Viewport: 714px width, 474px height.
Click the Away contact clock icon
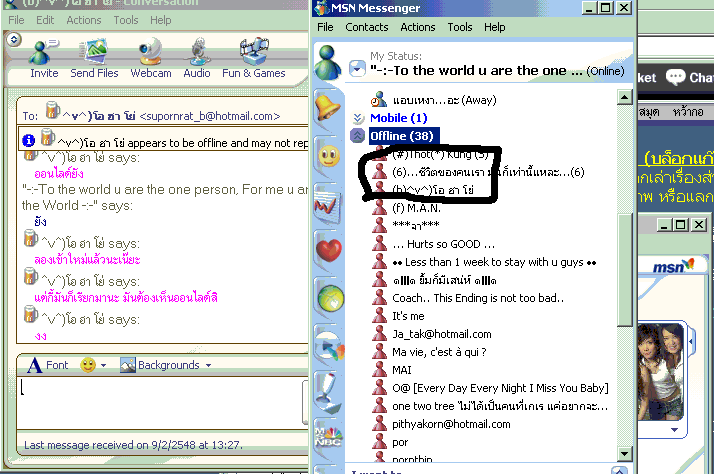[378, 99]
